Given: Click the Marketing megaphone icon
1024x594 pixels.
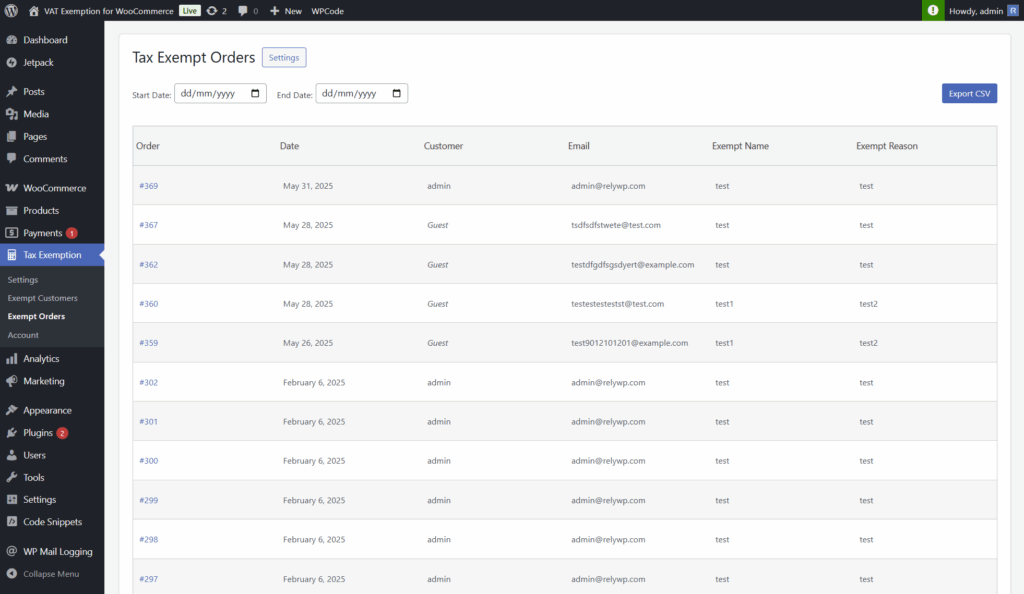Looking at the screenshot, I should pyautogui.click(x=12, y=381).
